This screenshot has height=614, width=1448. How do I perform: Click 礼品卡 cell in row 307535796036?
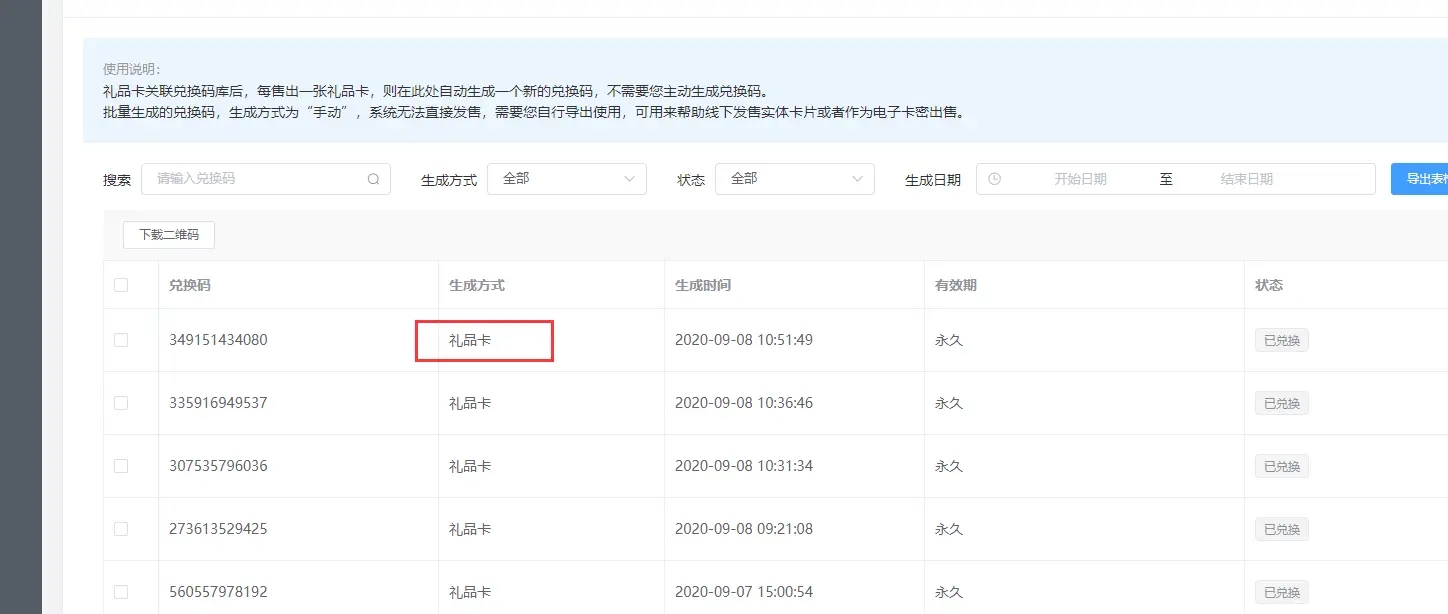coord(470,466)
